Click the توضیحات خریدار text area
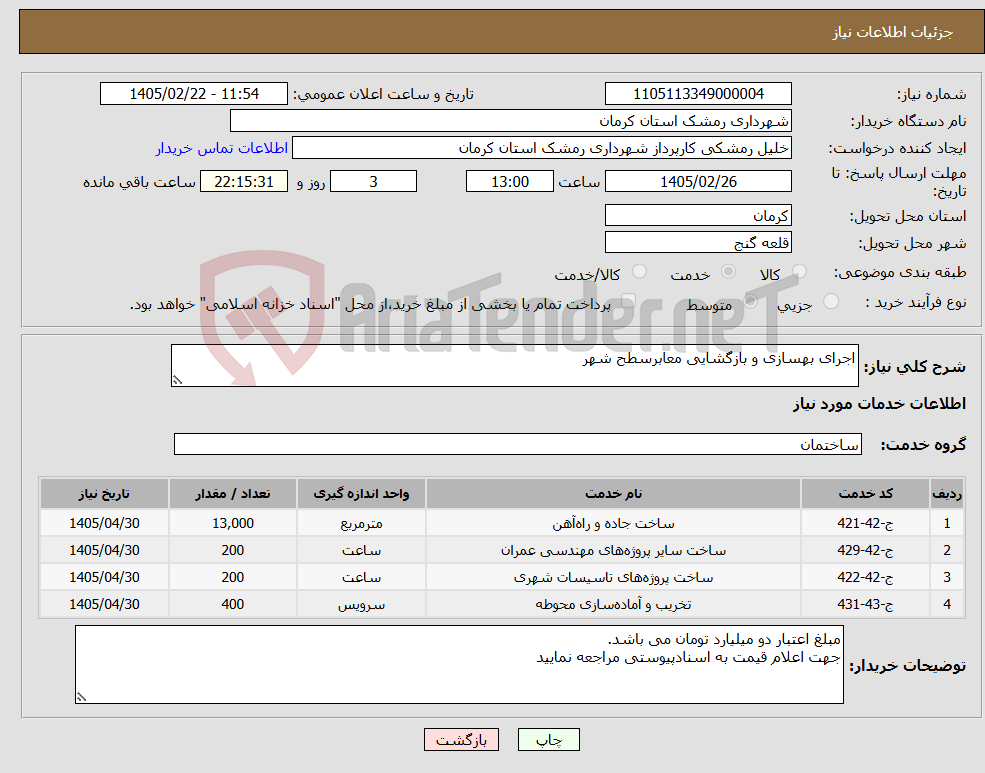This screenshot has width=985, height=773. (x=459, y=664)
